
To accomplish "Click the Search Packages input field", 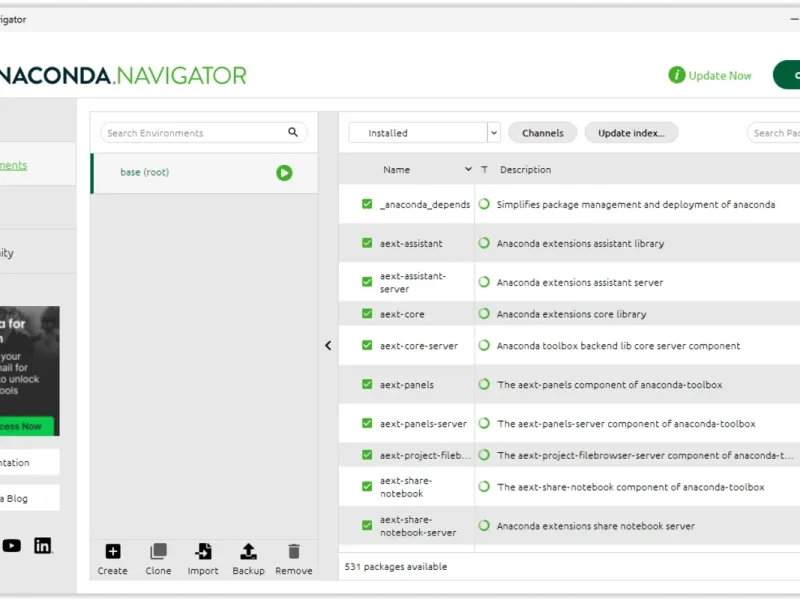I will point(773,133).
